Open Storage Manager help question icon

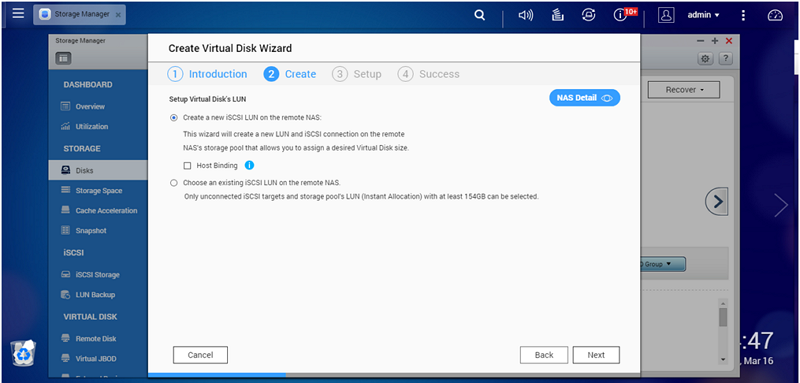click(726, 59)
